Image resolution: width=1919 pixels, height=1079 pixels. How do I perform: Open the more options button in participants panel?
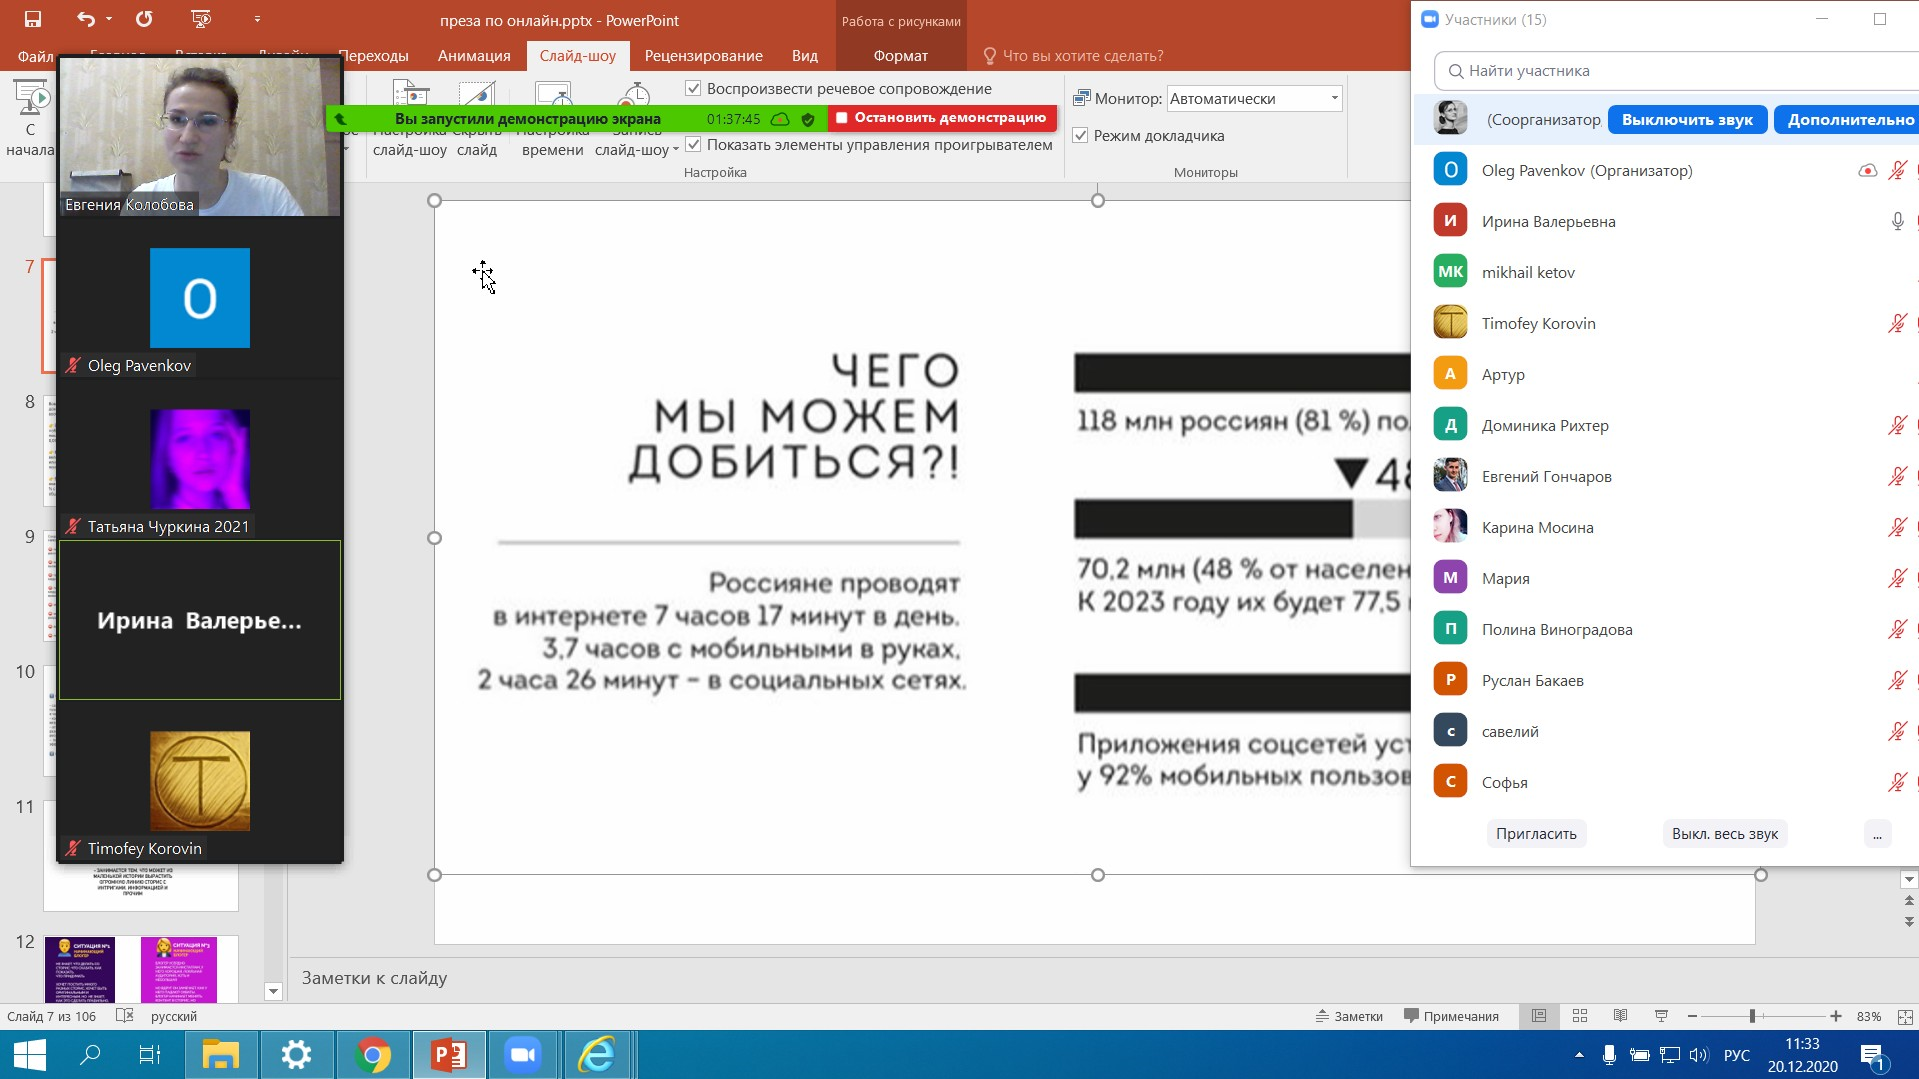pyautogui.click(x=1877, y=834)
